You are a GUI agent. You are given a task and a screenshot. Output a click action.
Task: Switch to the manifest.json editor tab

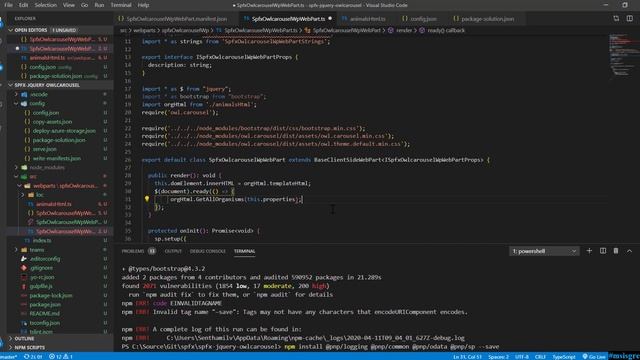(176, 19)
